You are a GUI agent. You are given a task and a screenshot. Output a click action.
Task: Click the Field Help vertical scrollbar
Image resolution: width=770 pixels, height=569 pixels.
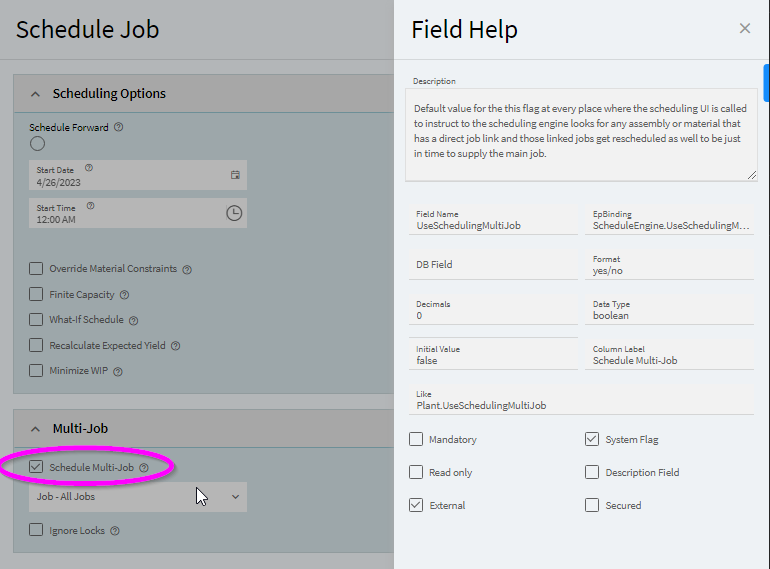[x=766, y=83]
